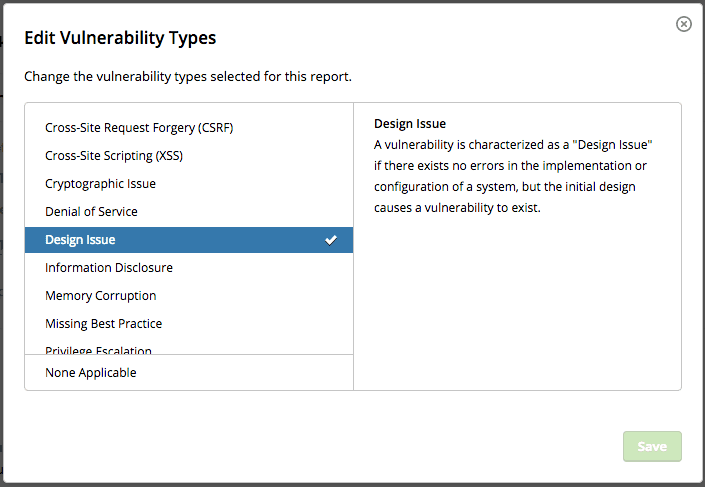
Task: Pick Information Disclosure in the list
Action: tap(109, 268)
